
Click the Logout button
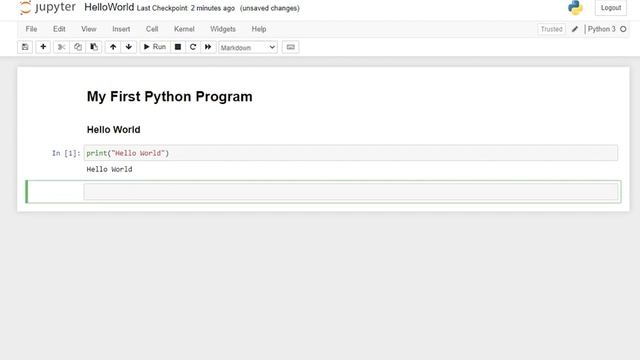(x=611, y=8)
